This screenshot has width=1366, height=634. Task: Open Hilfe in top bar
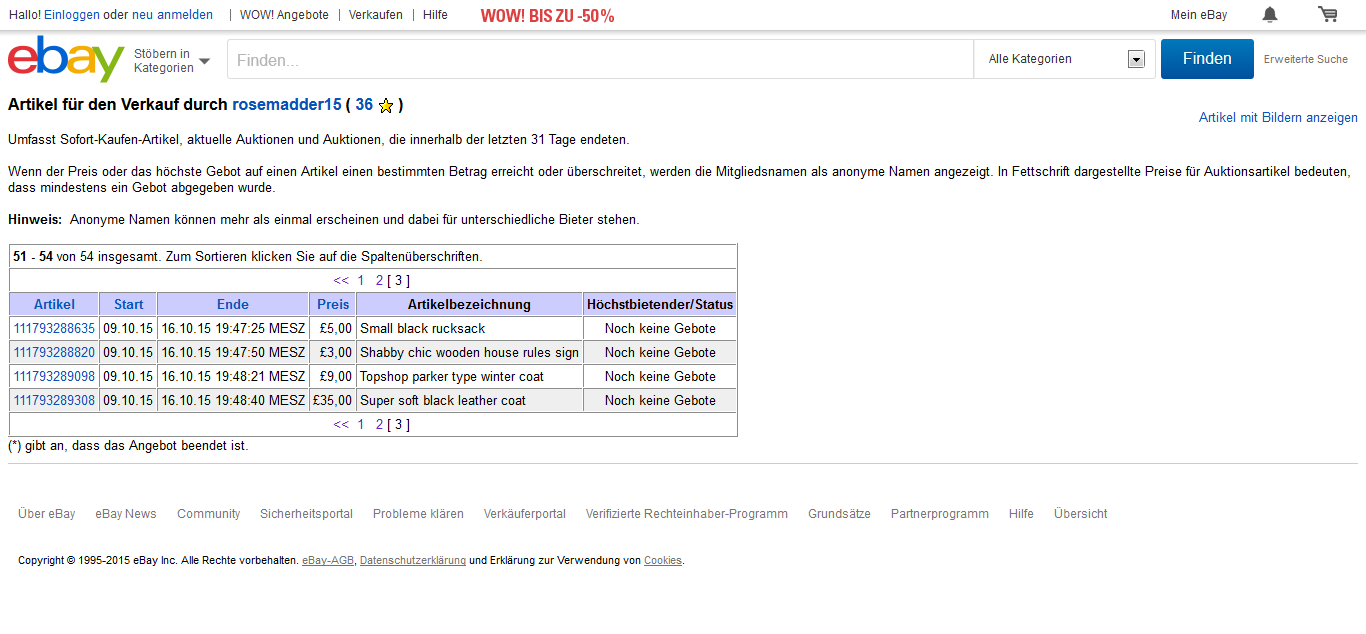(435, 15)
